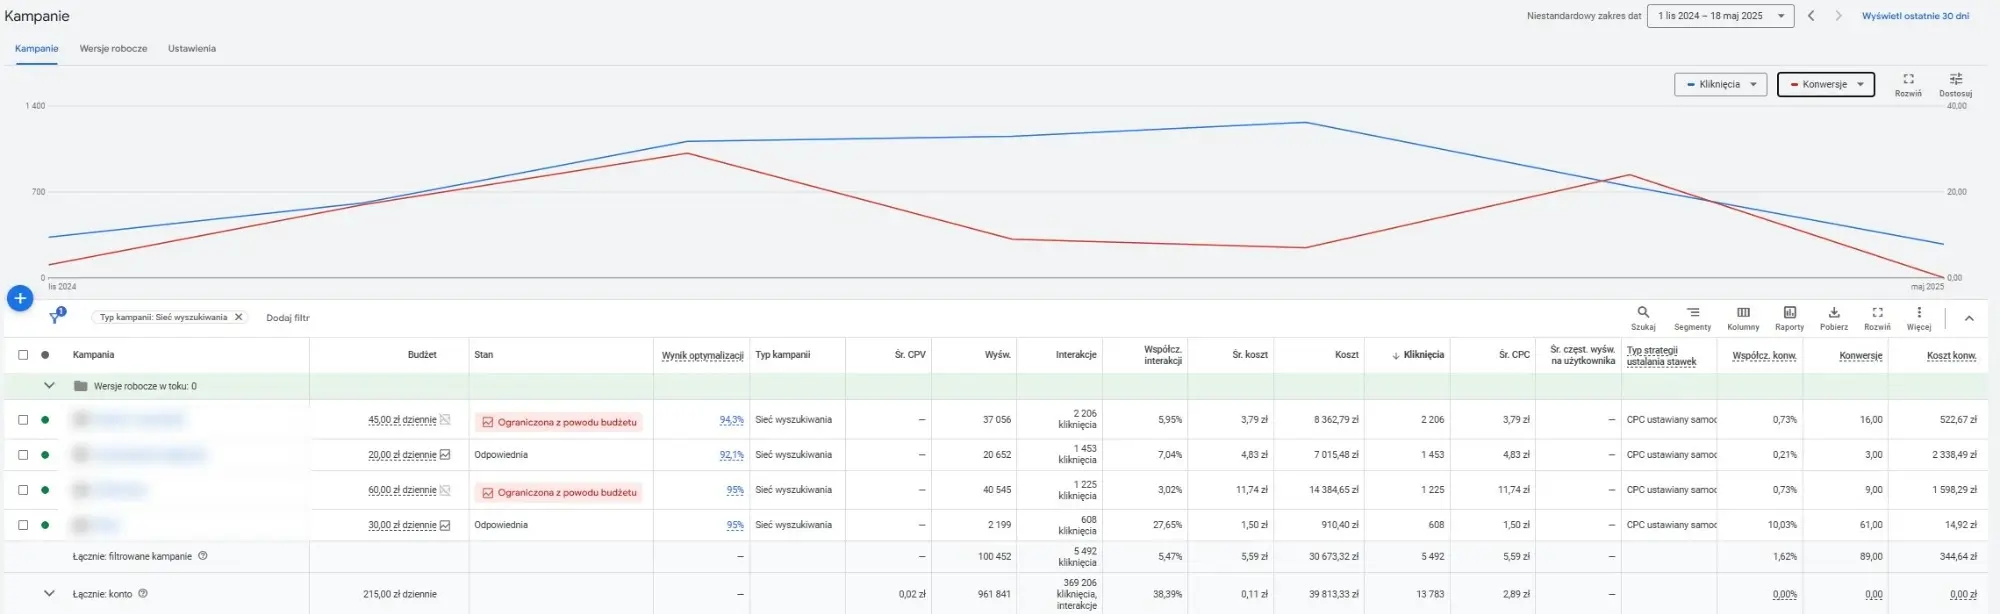This screenshot has height=614, width=2000.
Task: Select checkbox of 60,00 zł dziennie campaign
Action: click(23, 490)
